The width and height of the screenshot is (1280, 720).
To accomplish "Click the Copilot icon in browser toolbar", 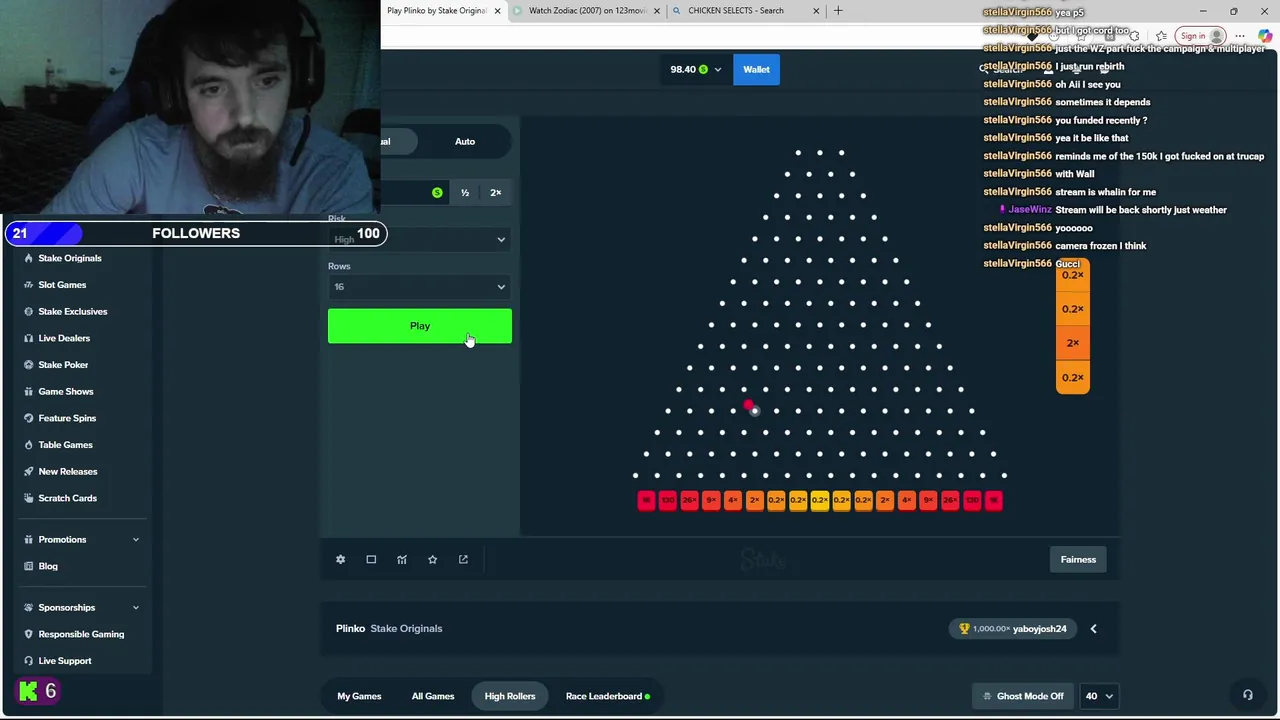I will tap(1266, 36).
